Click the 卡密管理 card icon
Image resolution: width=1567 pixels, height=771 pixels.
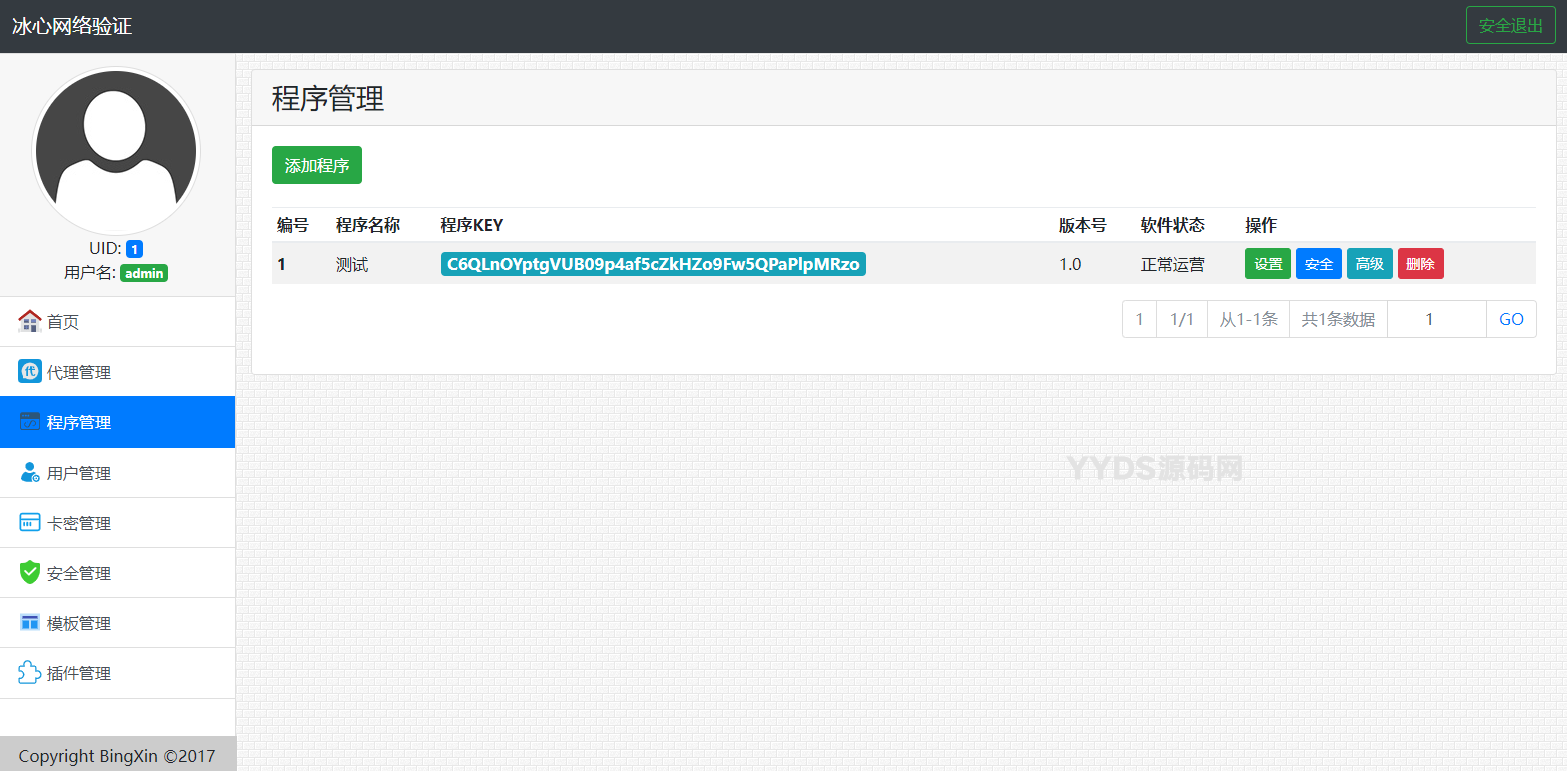30,523
